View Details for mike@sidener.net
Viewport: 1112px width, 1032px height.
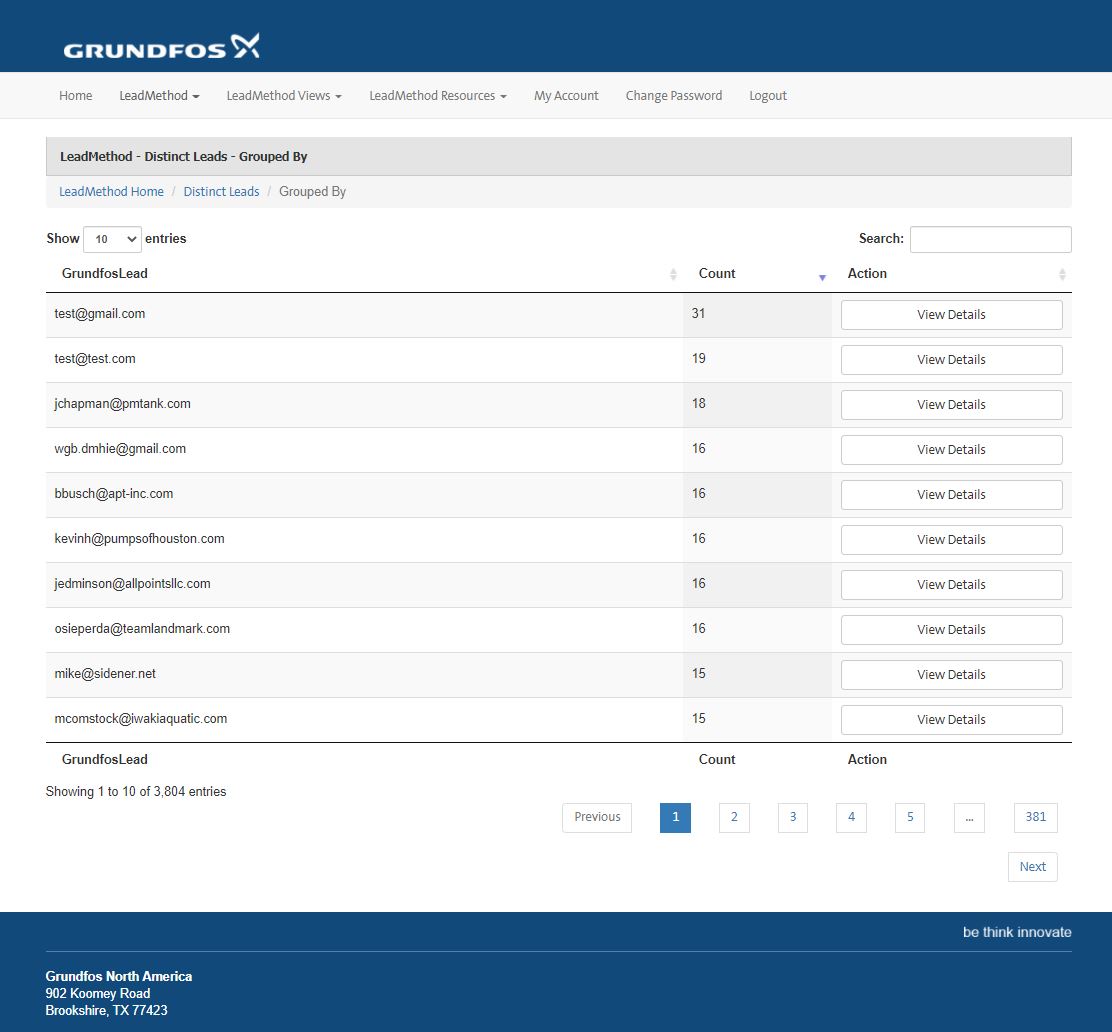click(951, 675)
